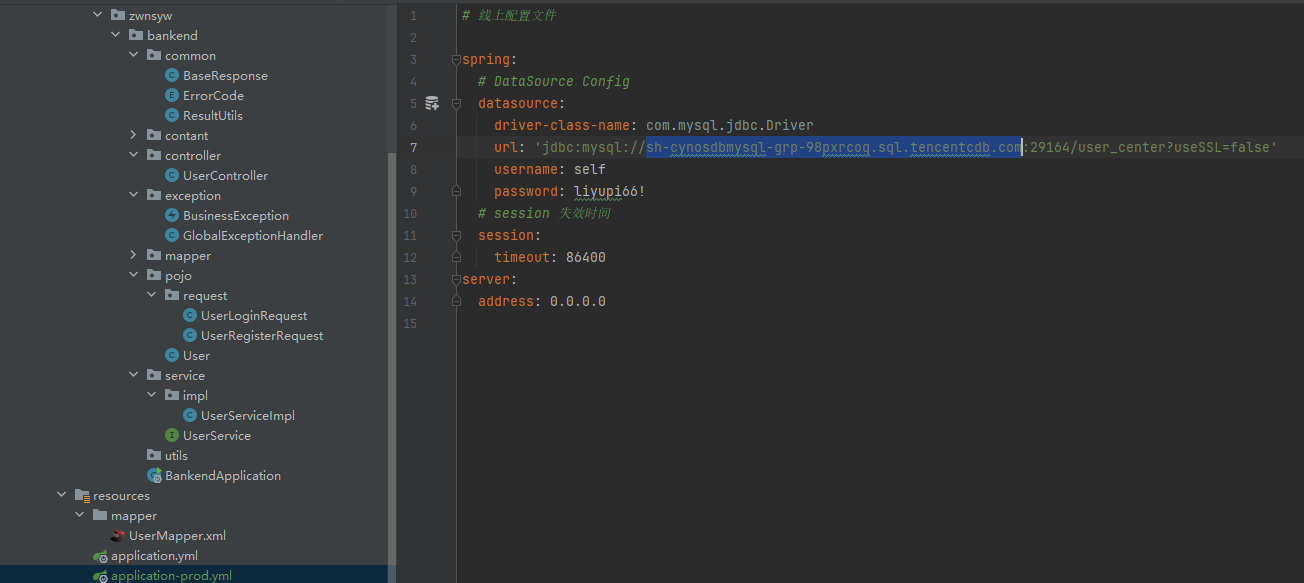Image resolution: width=1304 pixels, height=583 pixels.
Task: Click the BaseResponse class icon
Action: pyautogui.click(x=172, y=75)
